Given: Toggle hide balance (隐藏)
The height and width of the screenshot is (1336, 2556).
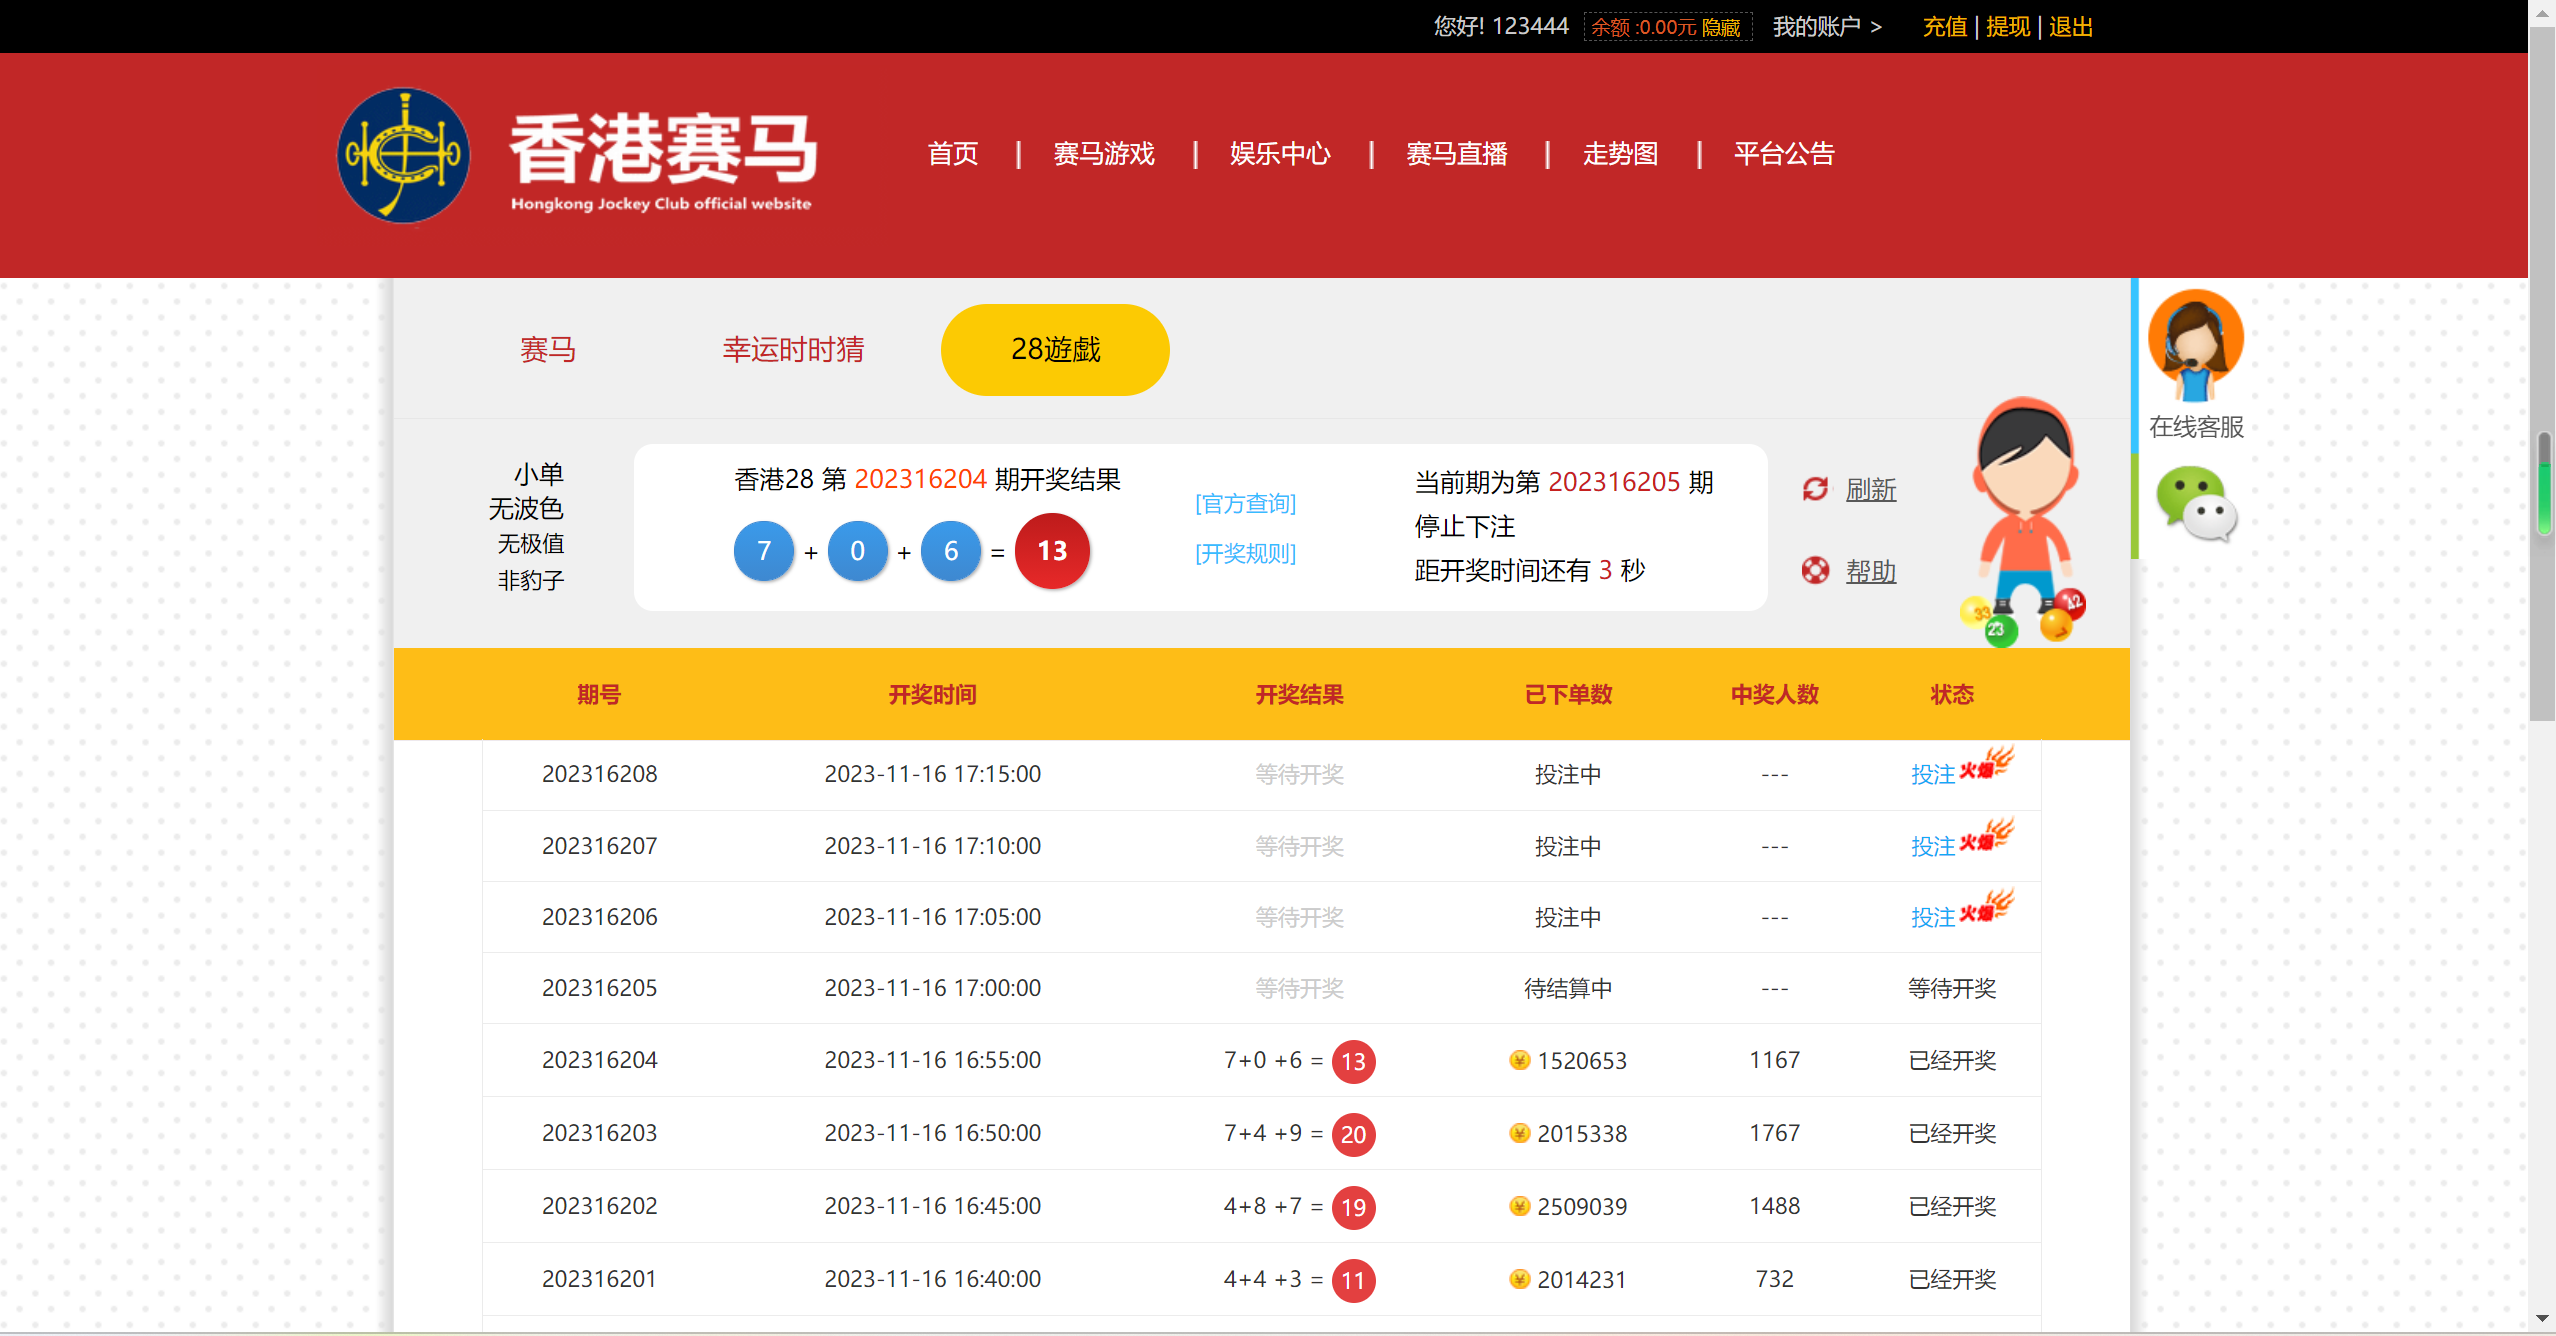Looking at the screenshot, I should 1721,27.
